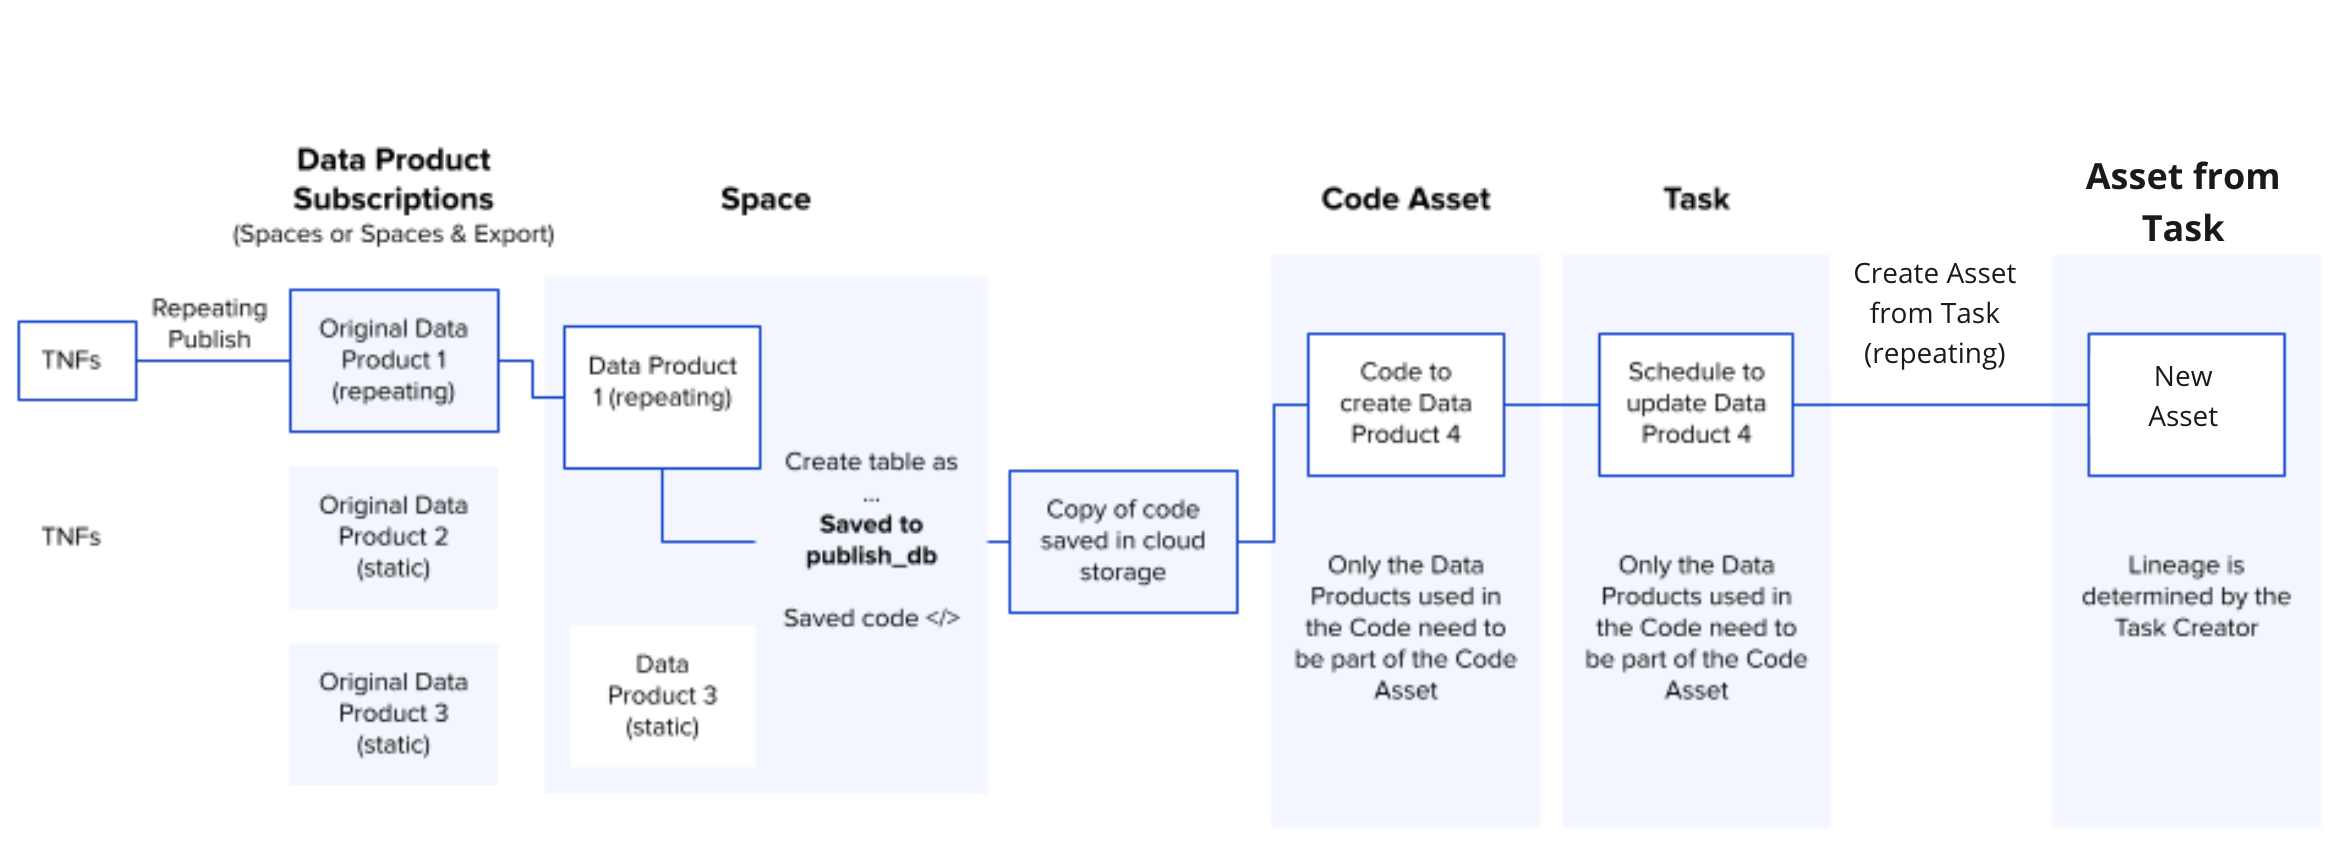Select the Data Product 3 (static) box in Space
Viewport: 2346px width, 852px height.
tap(662, 696)
